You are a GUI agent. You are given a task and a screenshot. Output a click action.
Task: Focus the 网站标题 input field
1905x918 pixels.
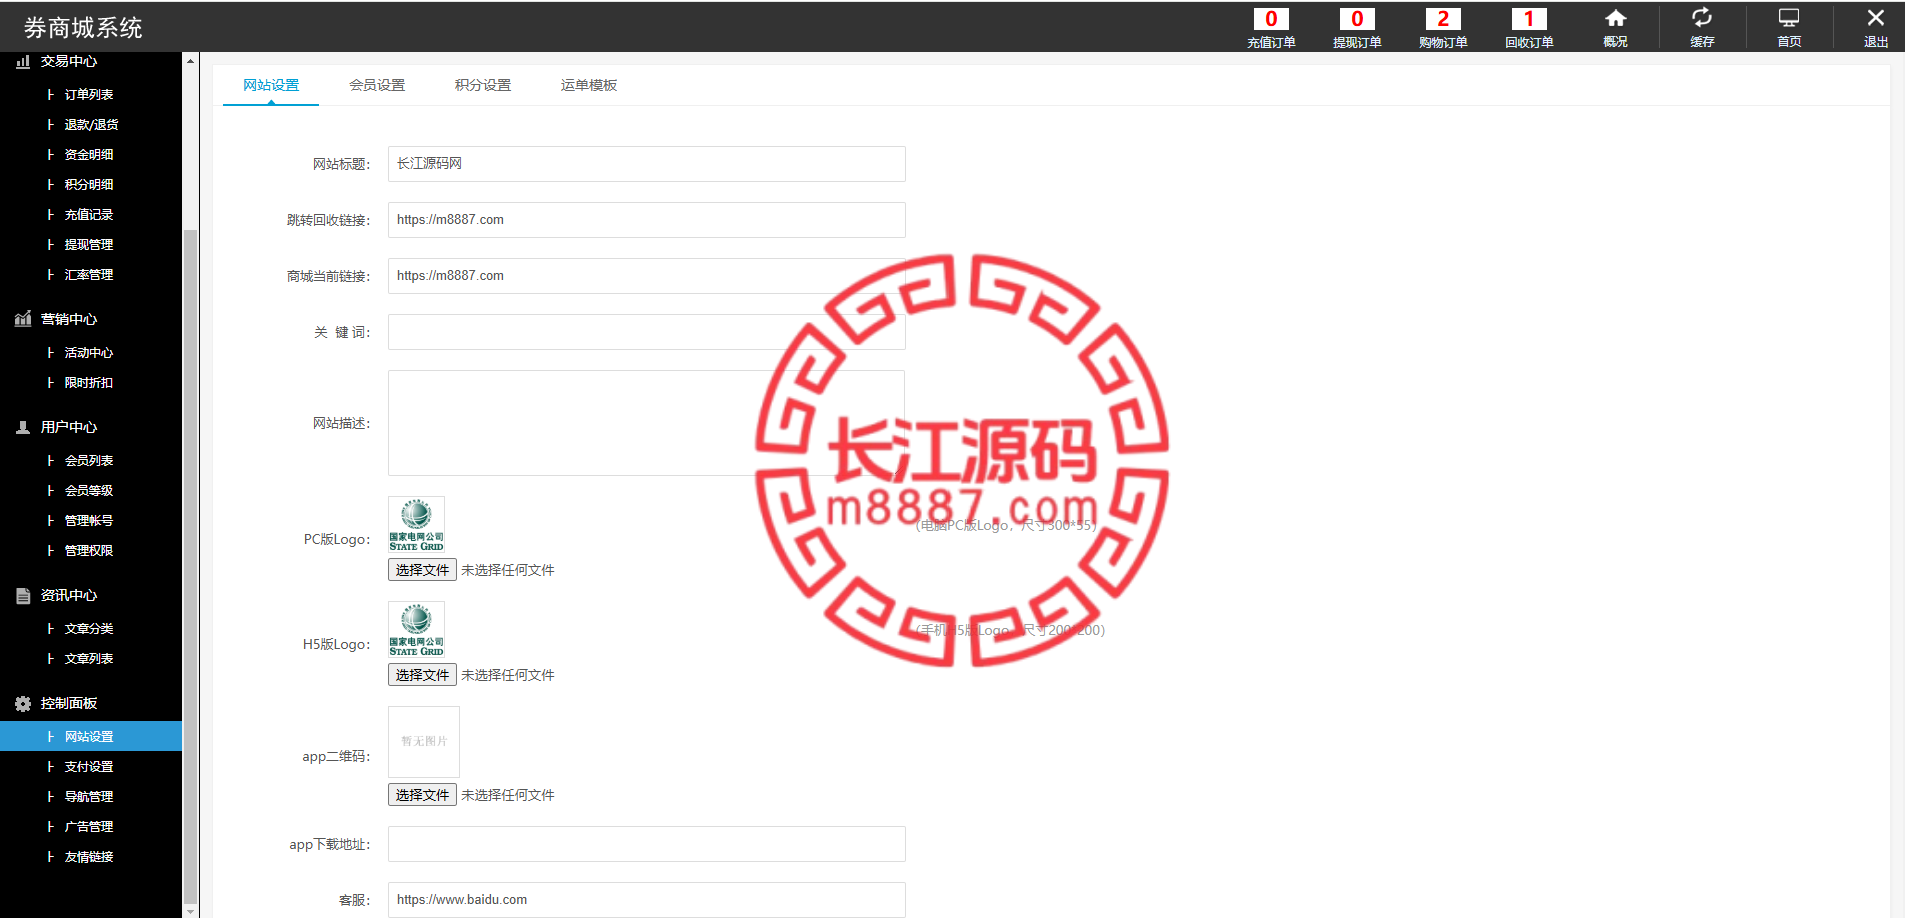click(x=646, y=164)
